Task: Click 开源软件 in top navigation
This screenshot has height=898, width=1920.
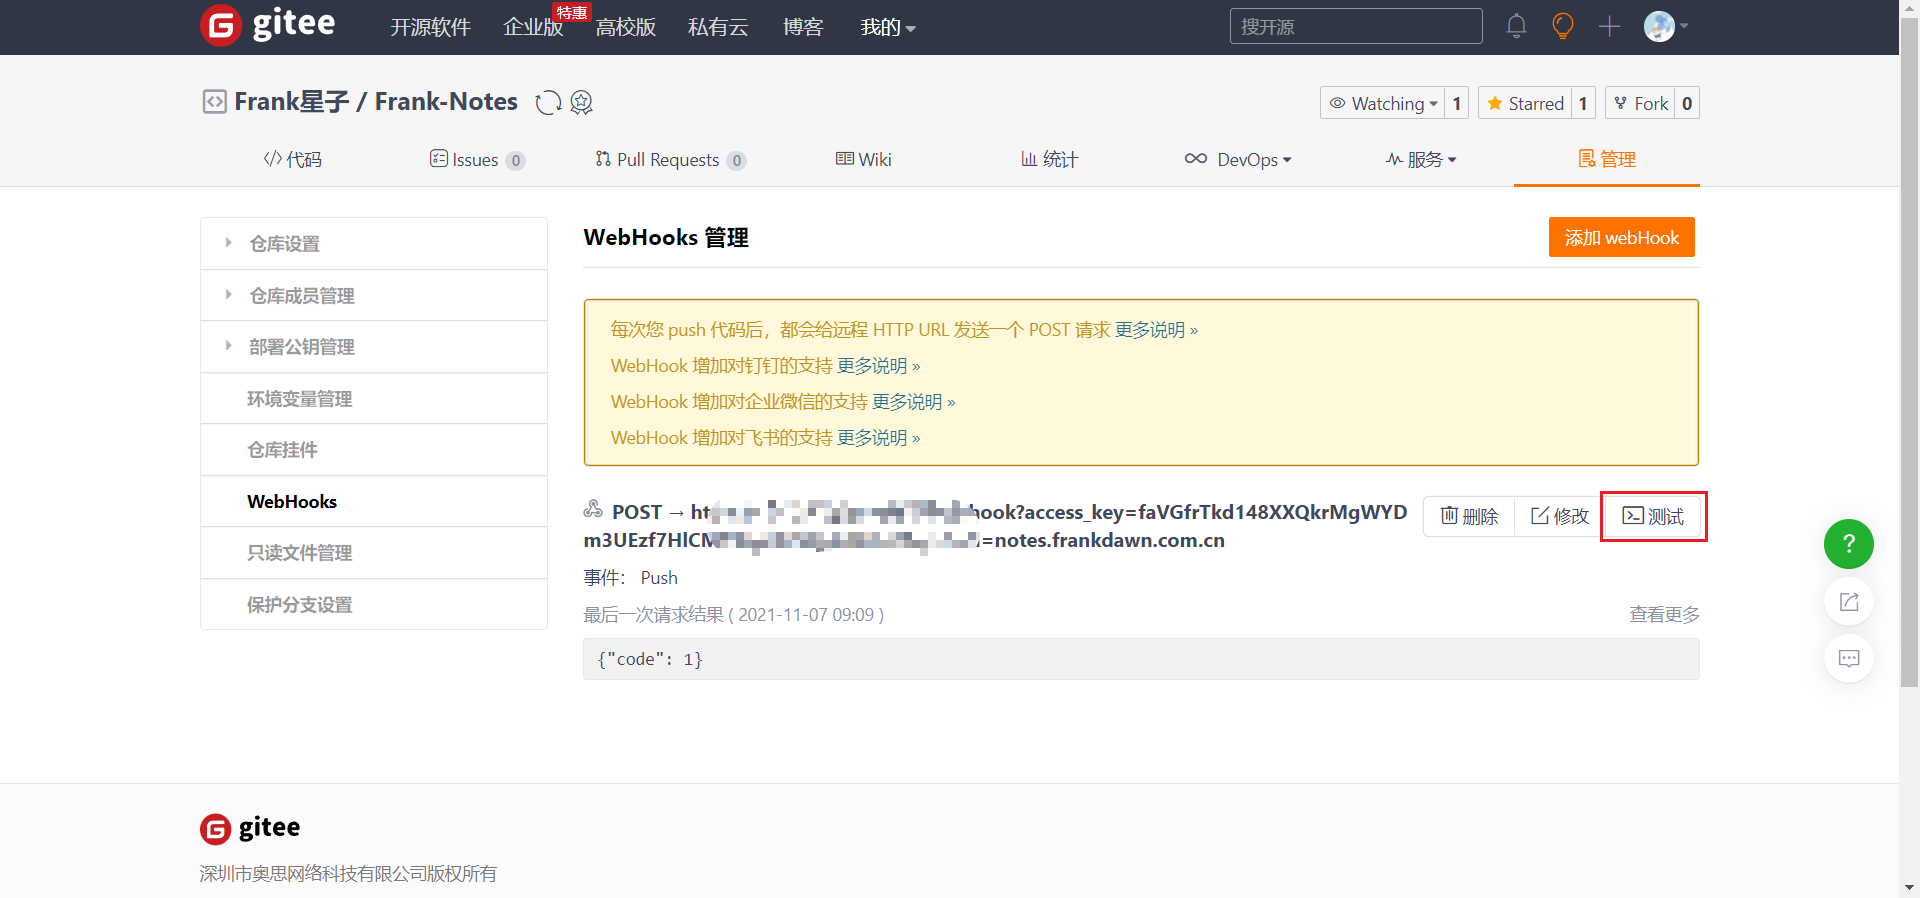Action: pos(430,27)
